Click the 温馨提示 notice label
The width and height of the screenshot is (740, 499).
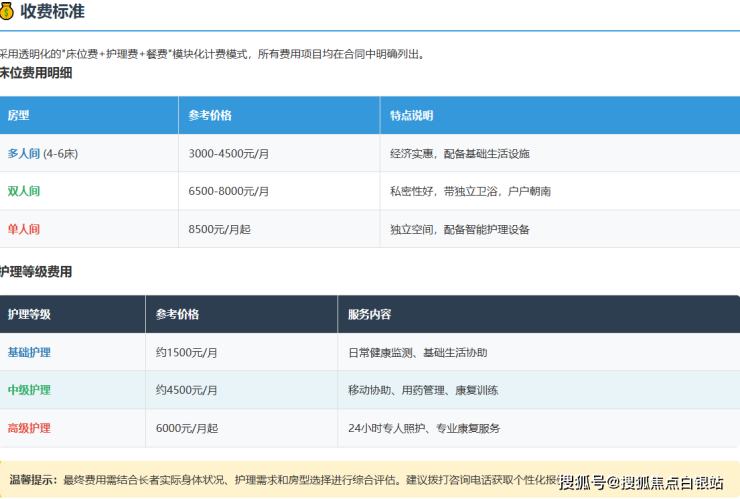coord(32,480)
